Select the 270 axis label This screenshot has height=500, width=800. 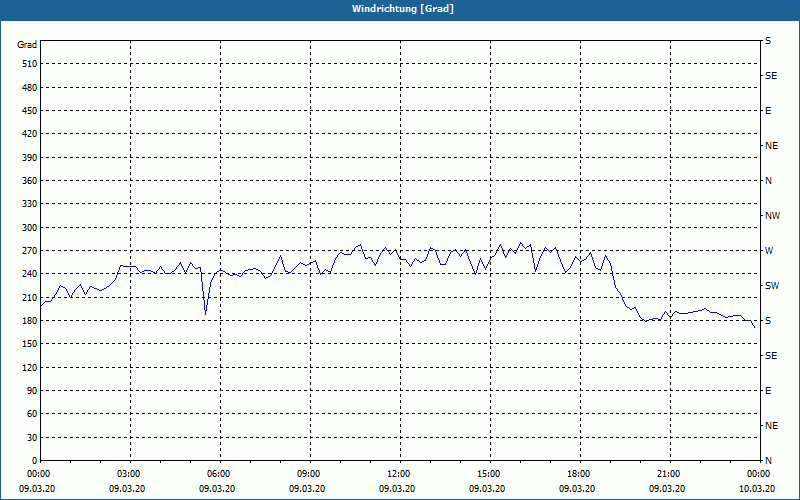(30, 251)
